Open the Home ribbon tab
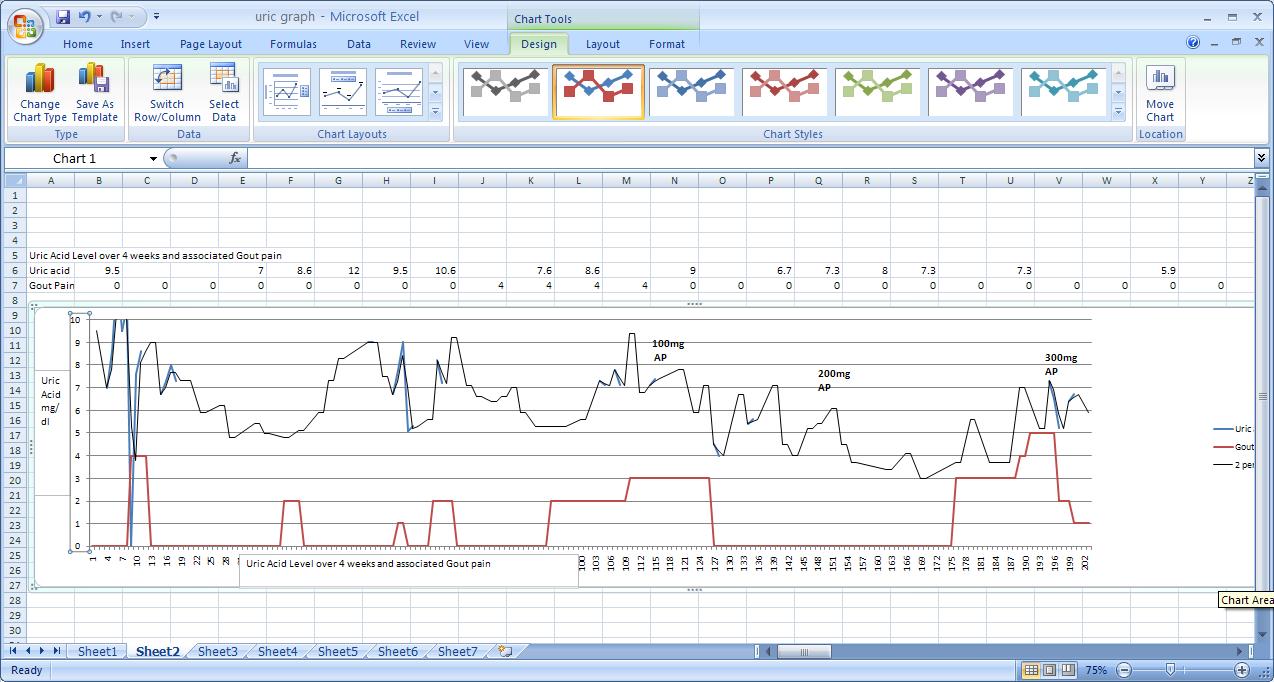Viewport: 1274px width, 682px height. (x=78, y=44)
